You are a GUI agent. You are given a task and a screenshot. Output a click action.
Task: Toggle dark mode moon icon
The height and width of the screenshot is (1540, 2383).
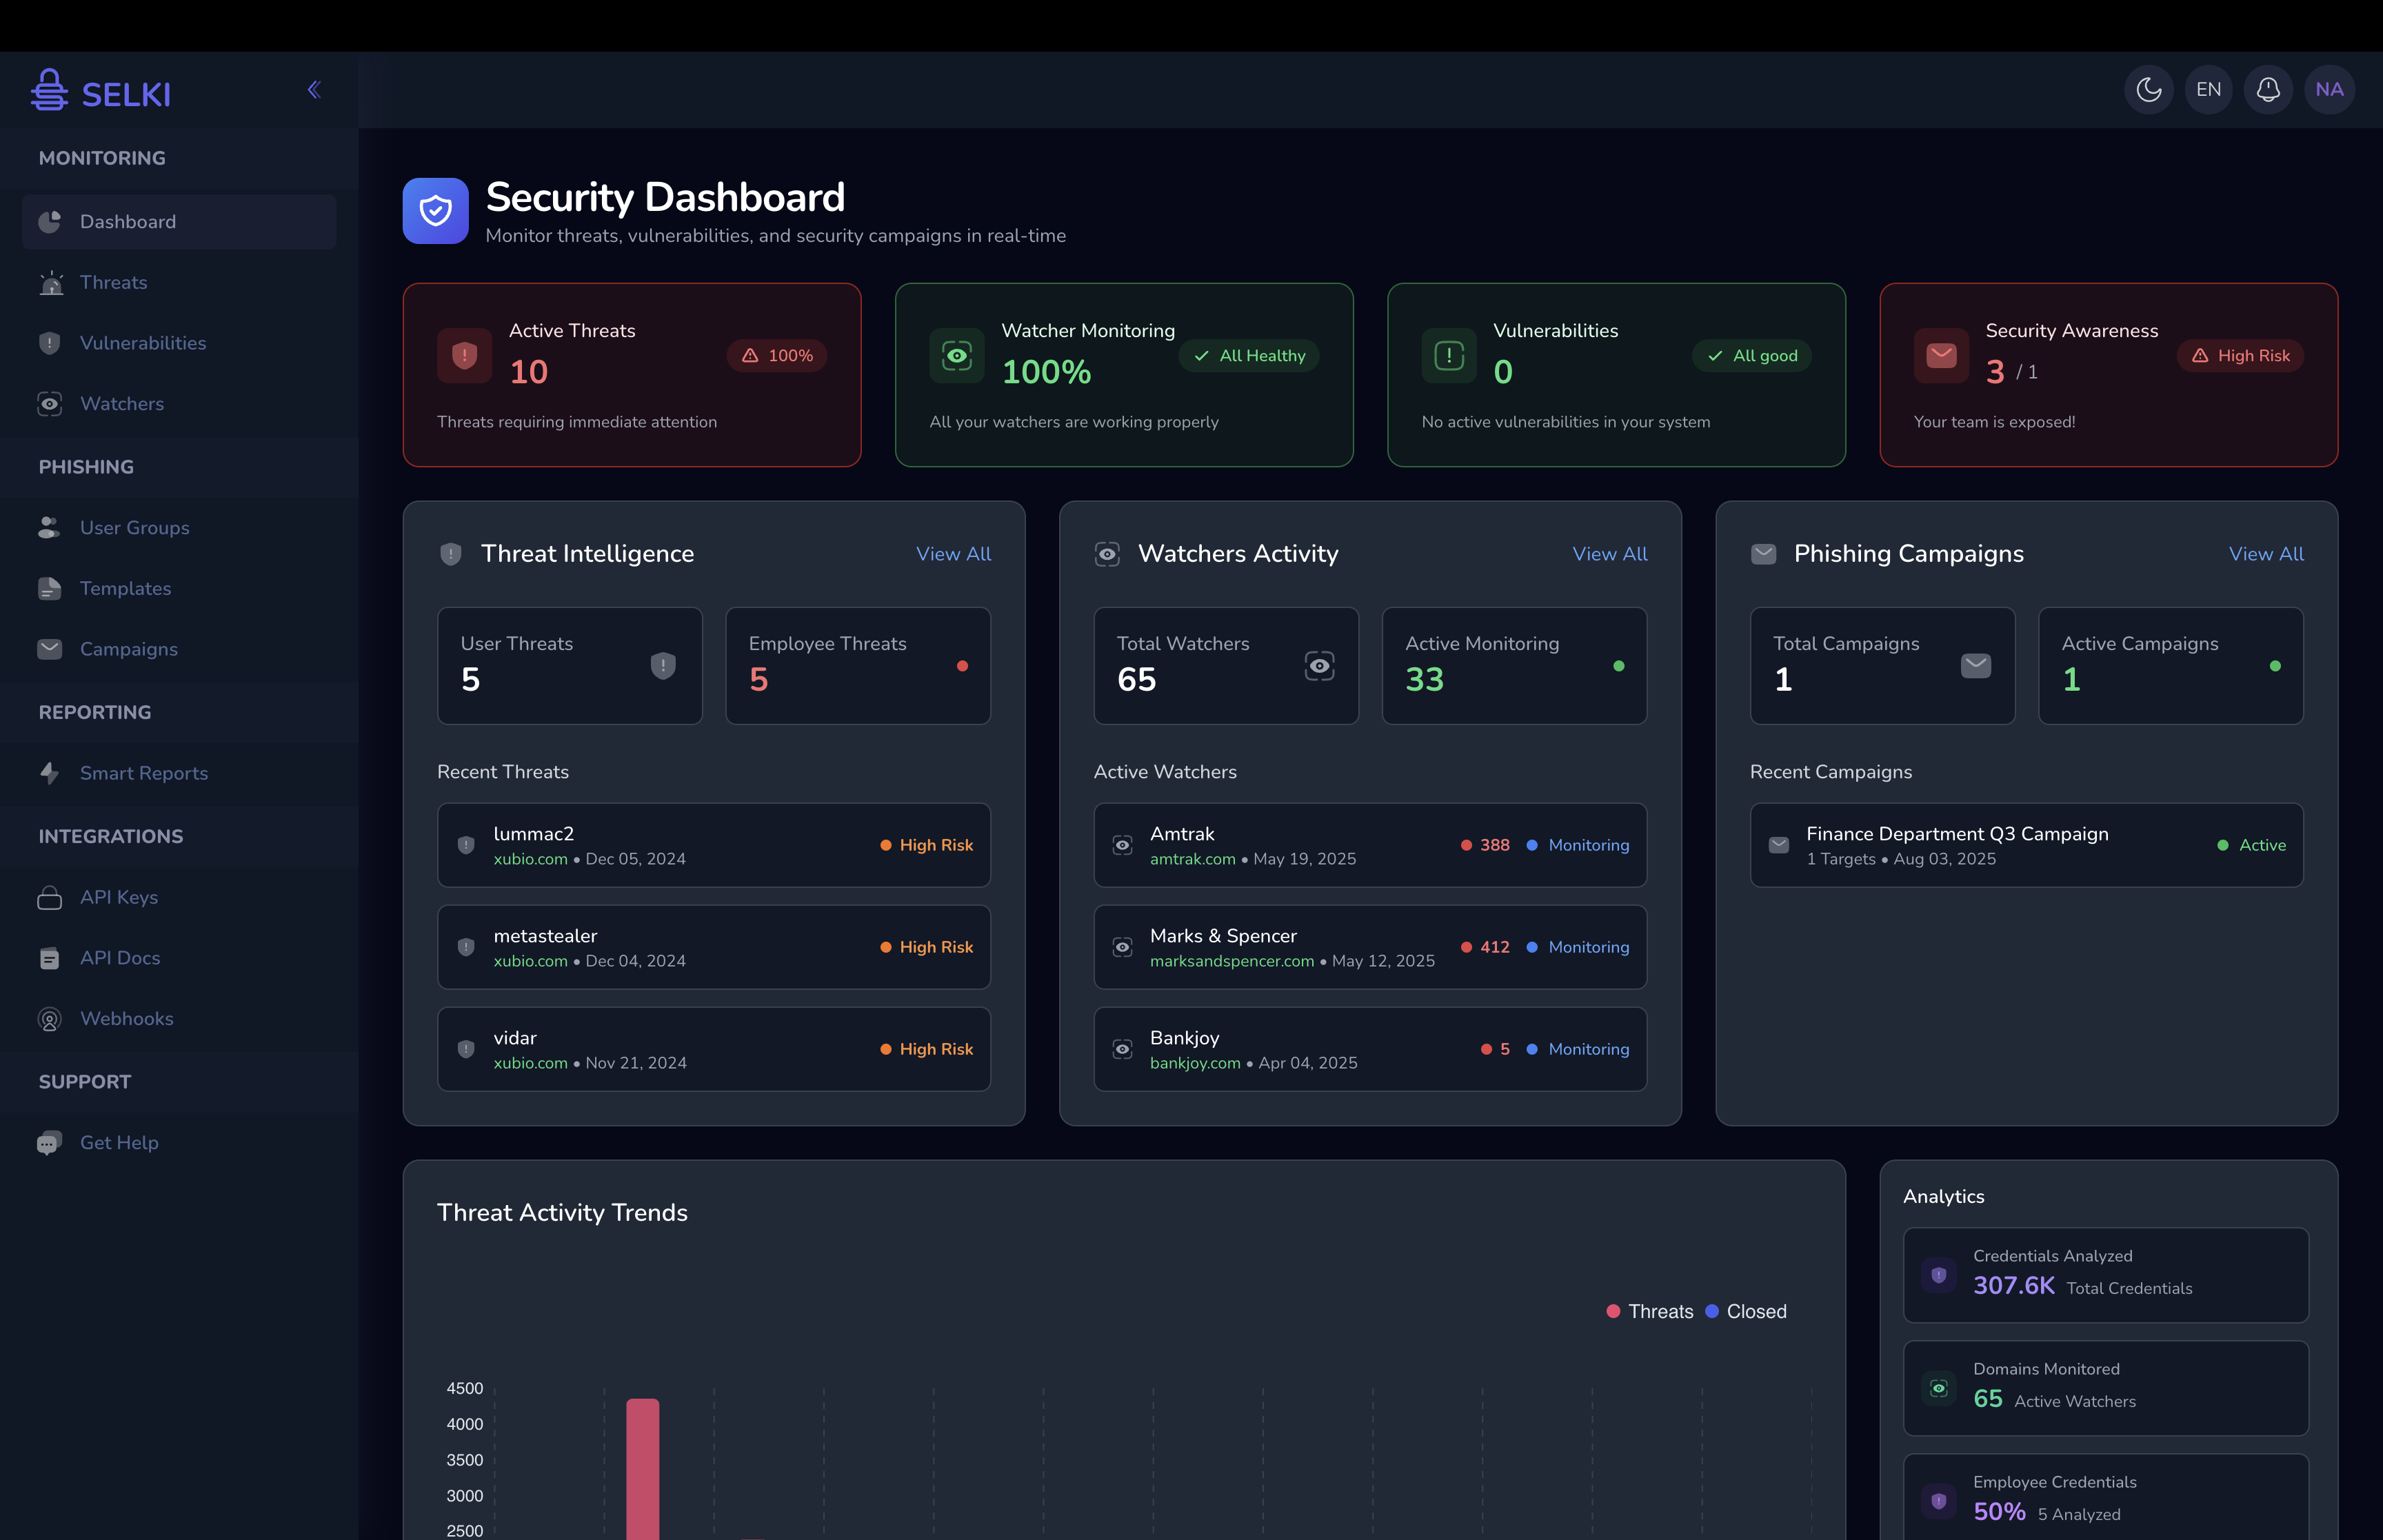click(x=2148, y=90)
